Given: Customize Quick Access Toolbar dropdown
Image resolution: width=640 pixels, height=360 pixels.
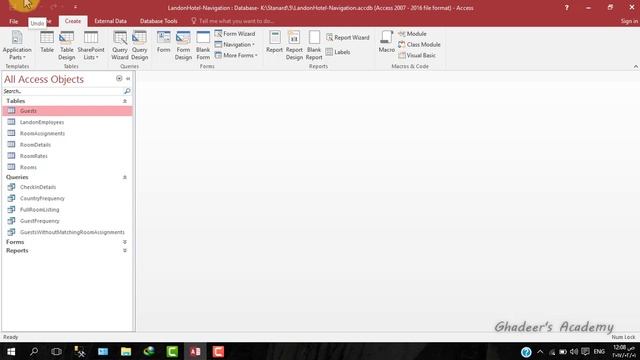Looking at the screenshot, I should (x=76, y=7).
